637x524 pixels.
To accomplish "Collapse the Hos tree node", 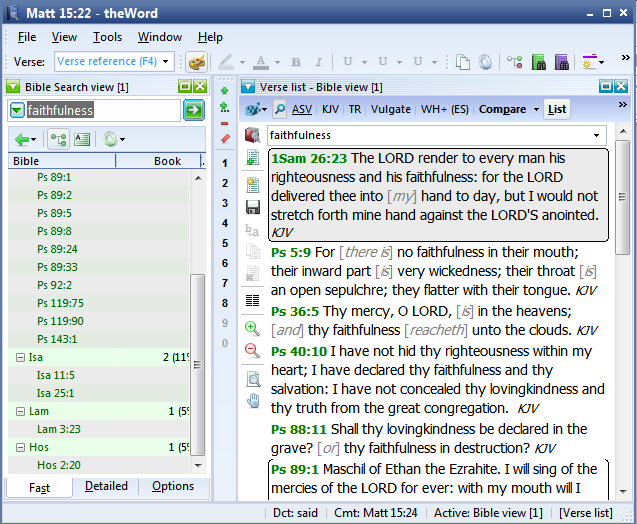I will (x=20, y=448).
